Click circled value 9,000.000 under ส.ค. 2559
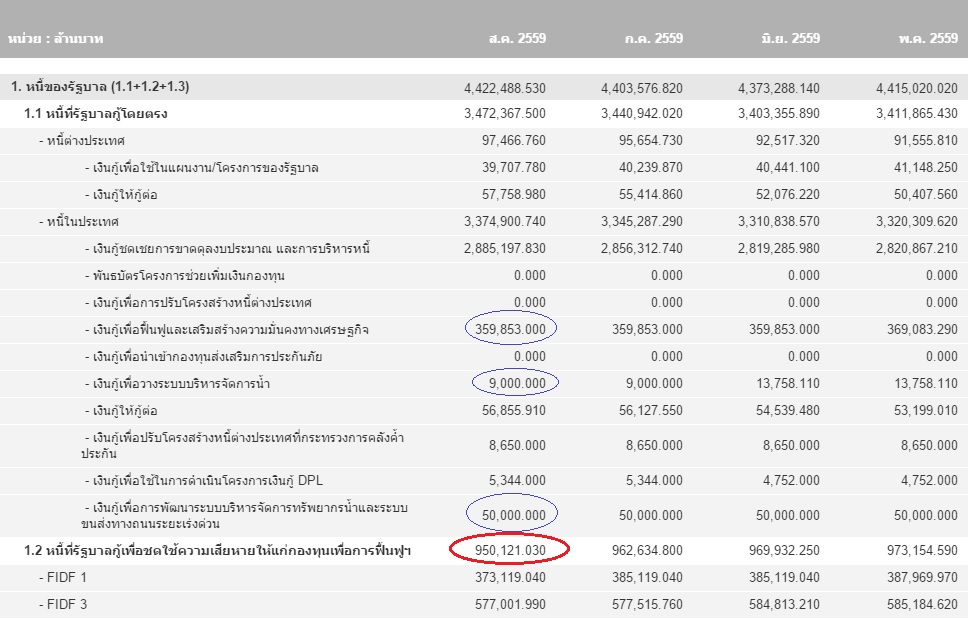The image size is (973, 620). pyautogui.click(x=517, y=384)
